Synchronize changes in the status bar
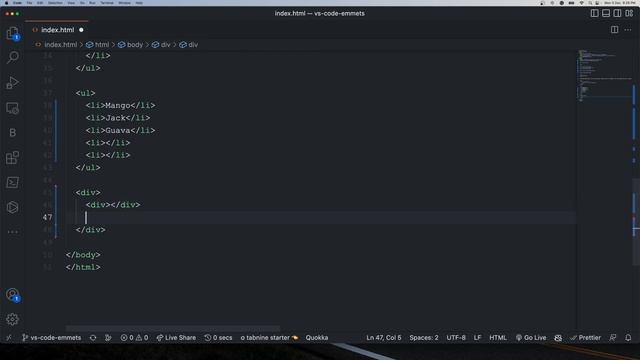 [93, 338]
